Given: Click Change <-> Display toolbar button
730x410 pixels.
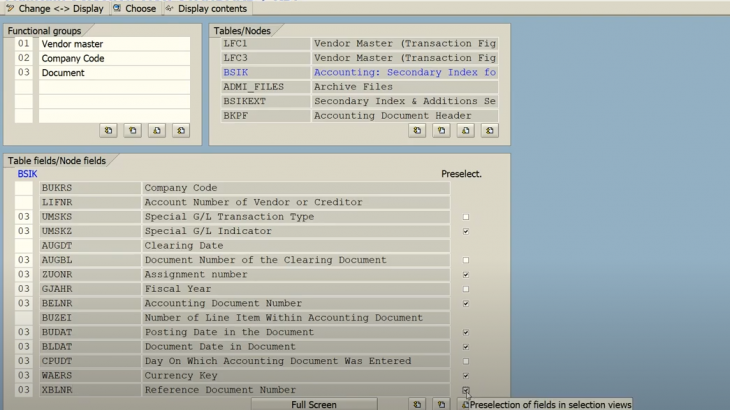Looking at the screenshot, I should (54, 8).
